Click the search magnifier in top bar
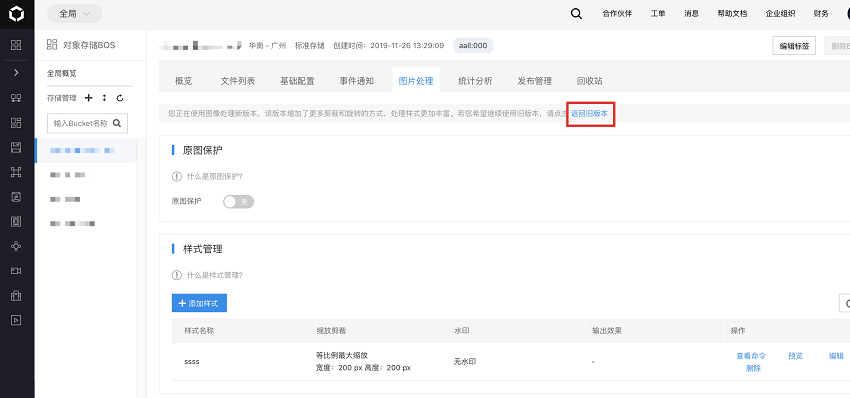This screenshot has width=850, height=398. [x=576, y=14]
